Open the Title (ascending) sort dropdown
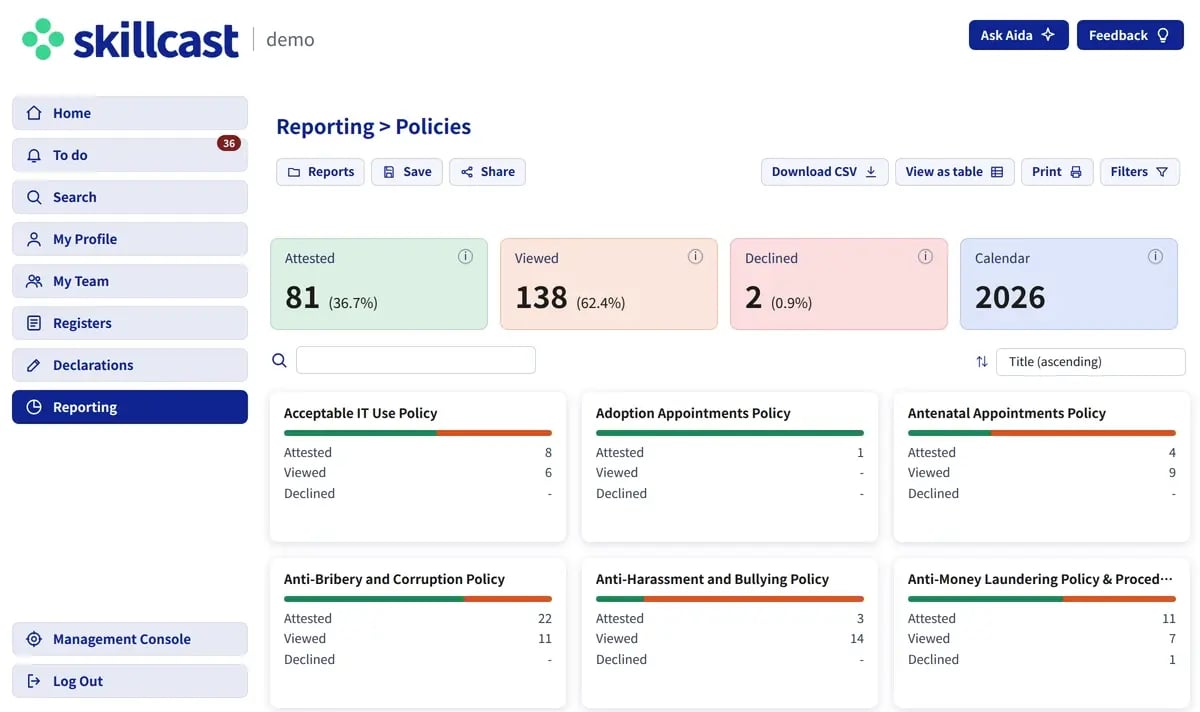This screenshot has height=712, width=1200. (1091, 362)
